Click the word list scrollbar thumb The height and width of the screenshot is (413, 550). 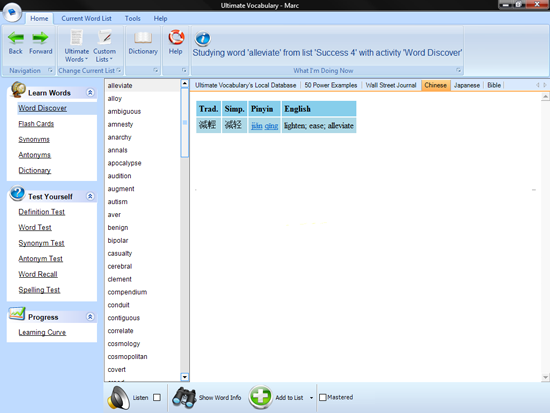coord(185,122)
